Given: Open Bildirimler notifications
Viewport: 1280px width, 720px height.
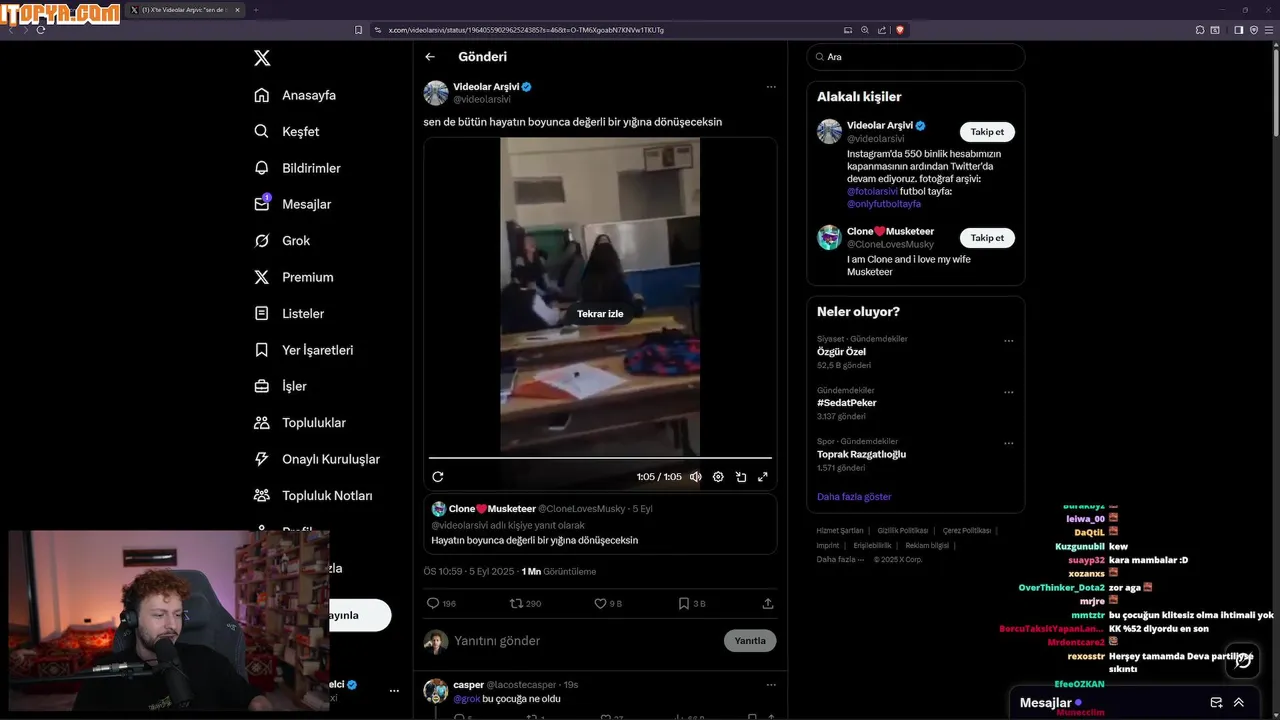Looking at the screenshot, I should point(298,168).
